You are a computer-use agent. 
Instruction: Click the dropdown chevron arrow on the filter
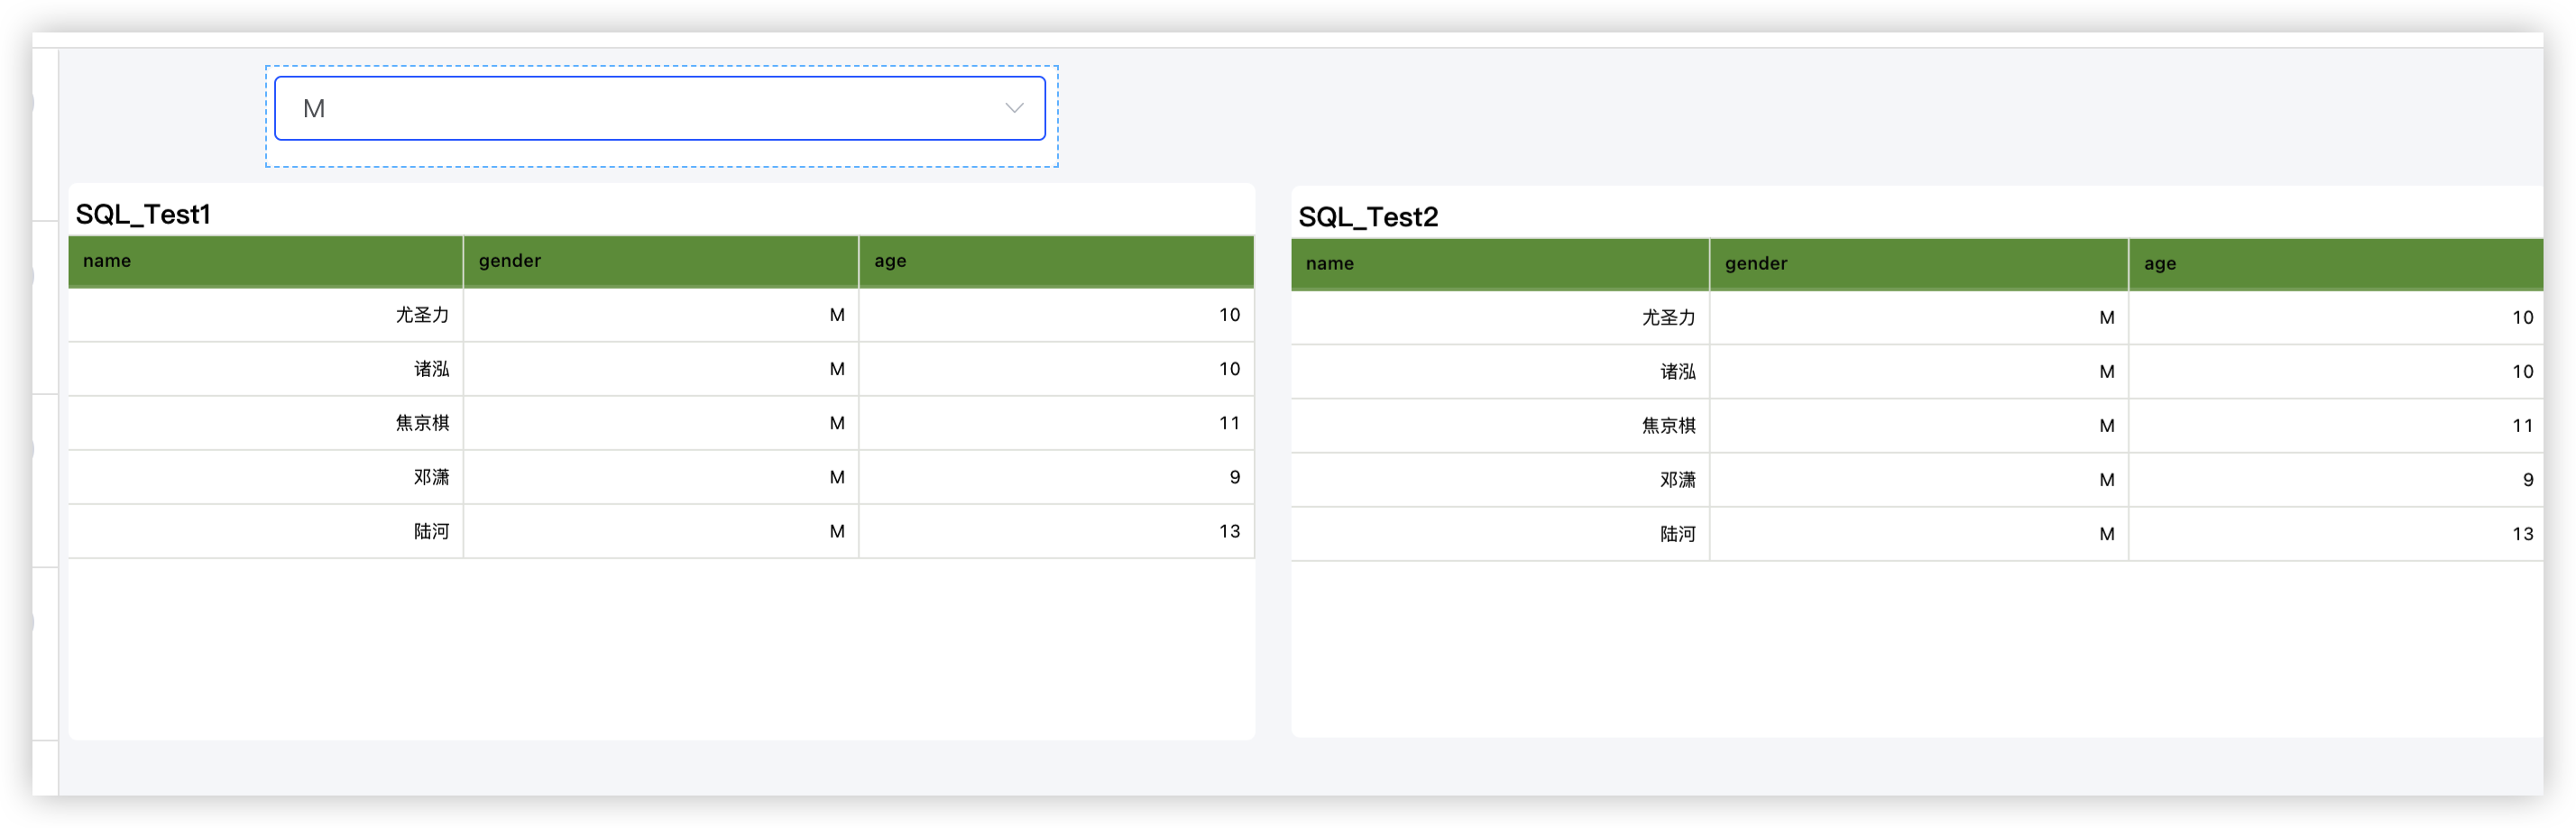tap(1013, 107)
